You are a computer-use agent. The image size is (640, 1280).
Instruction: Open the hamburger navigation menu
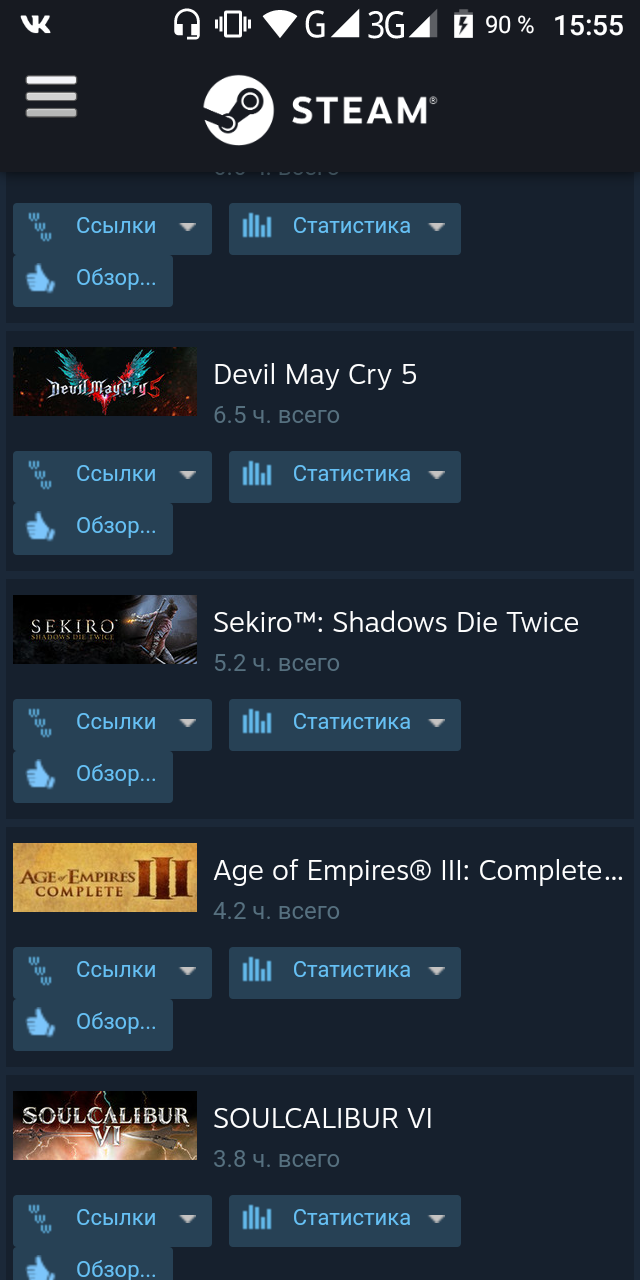pyautogui.click(x=51, y=97)
